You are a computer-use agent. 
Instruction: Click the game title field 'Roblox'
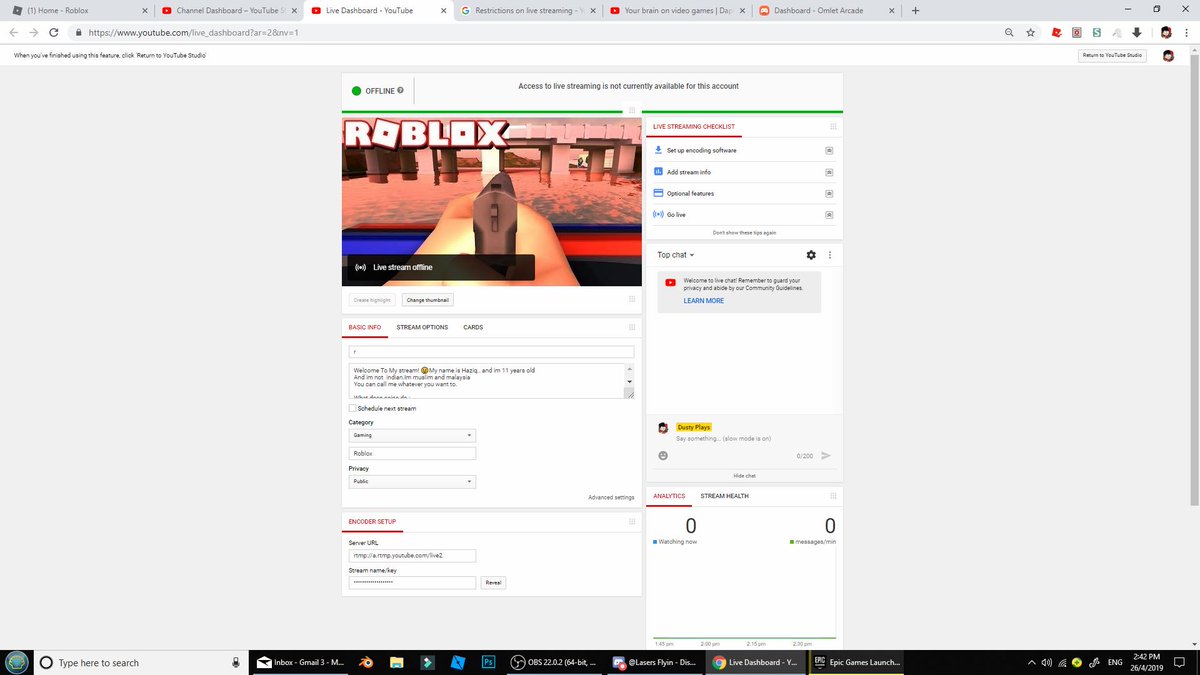coord(412,453)
